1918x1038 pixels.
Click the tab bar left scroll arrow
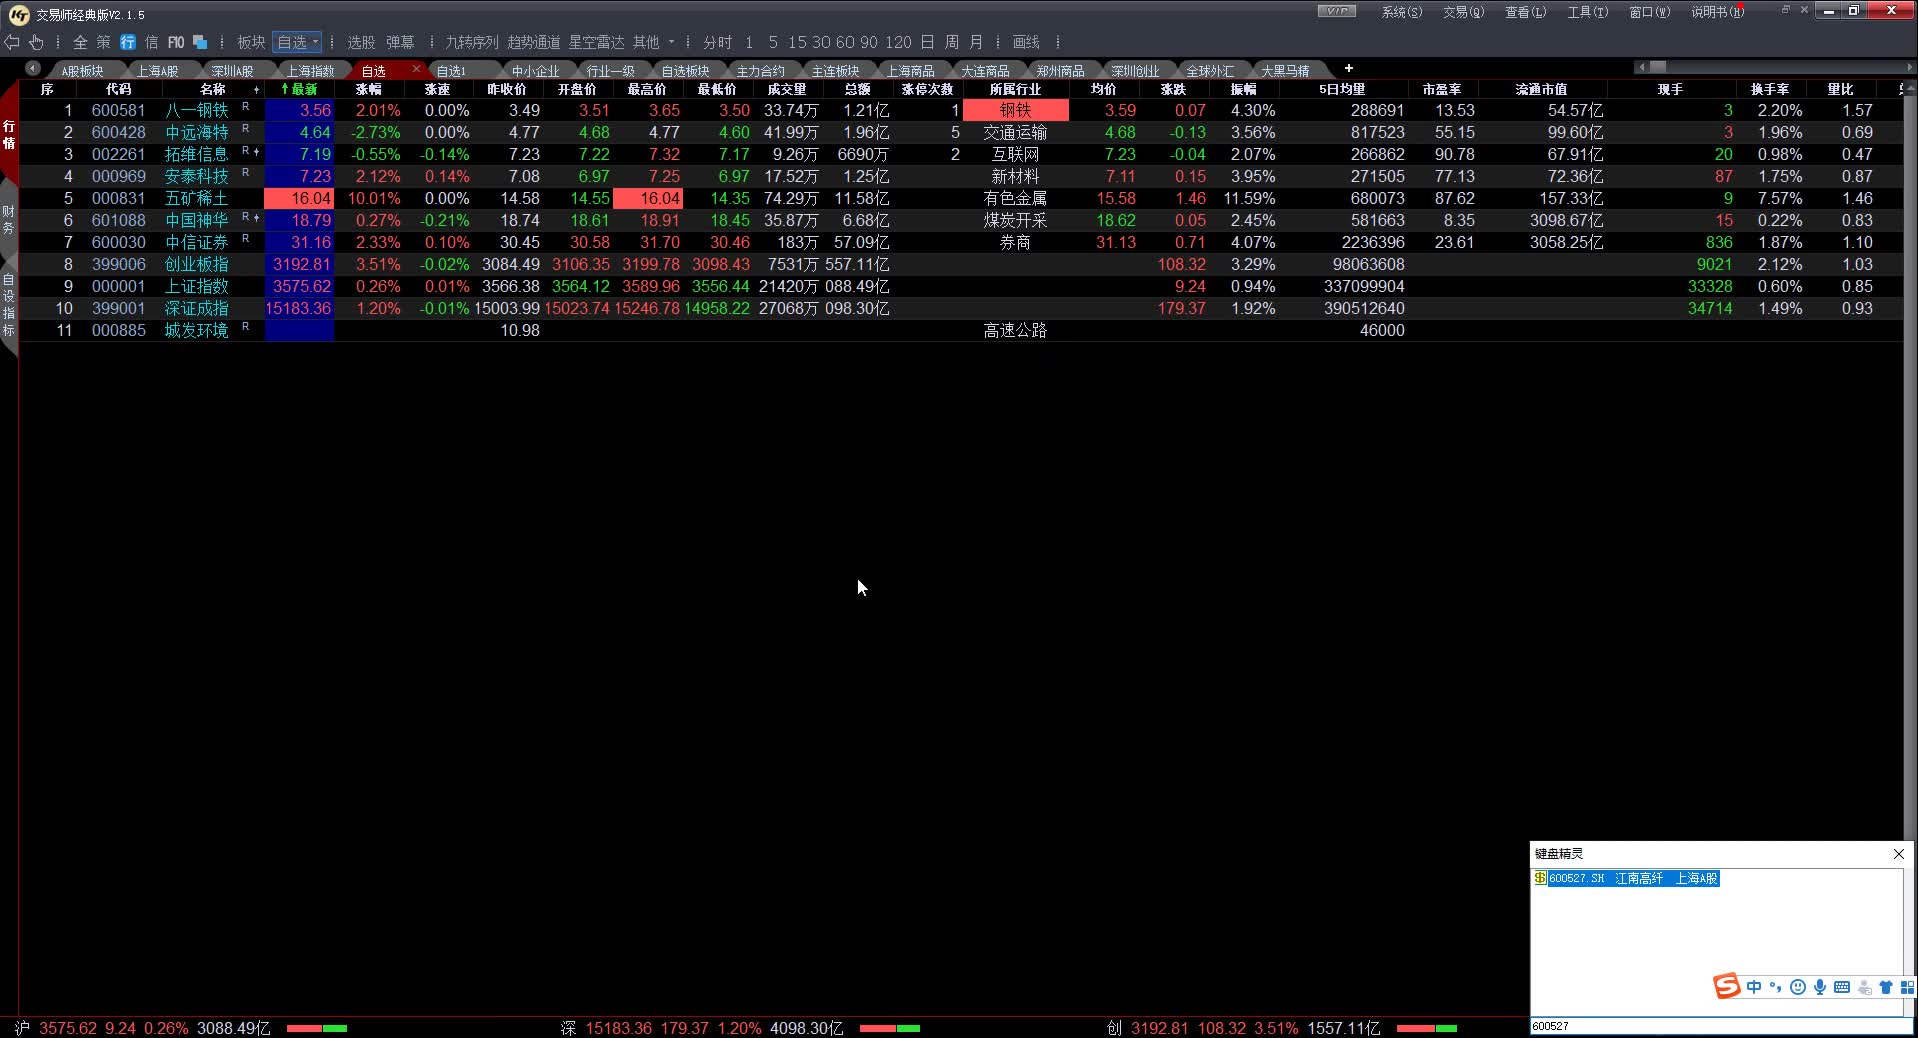click(33, 68)
